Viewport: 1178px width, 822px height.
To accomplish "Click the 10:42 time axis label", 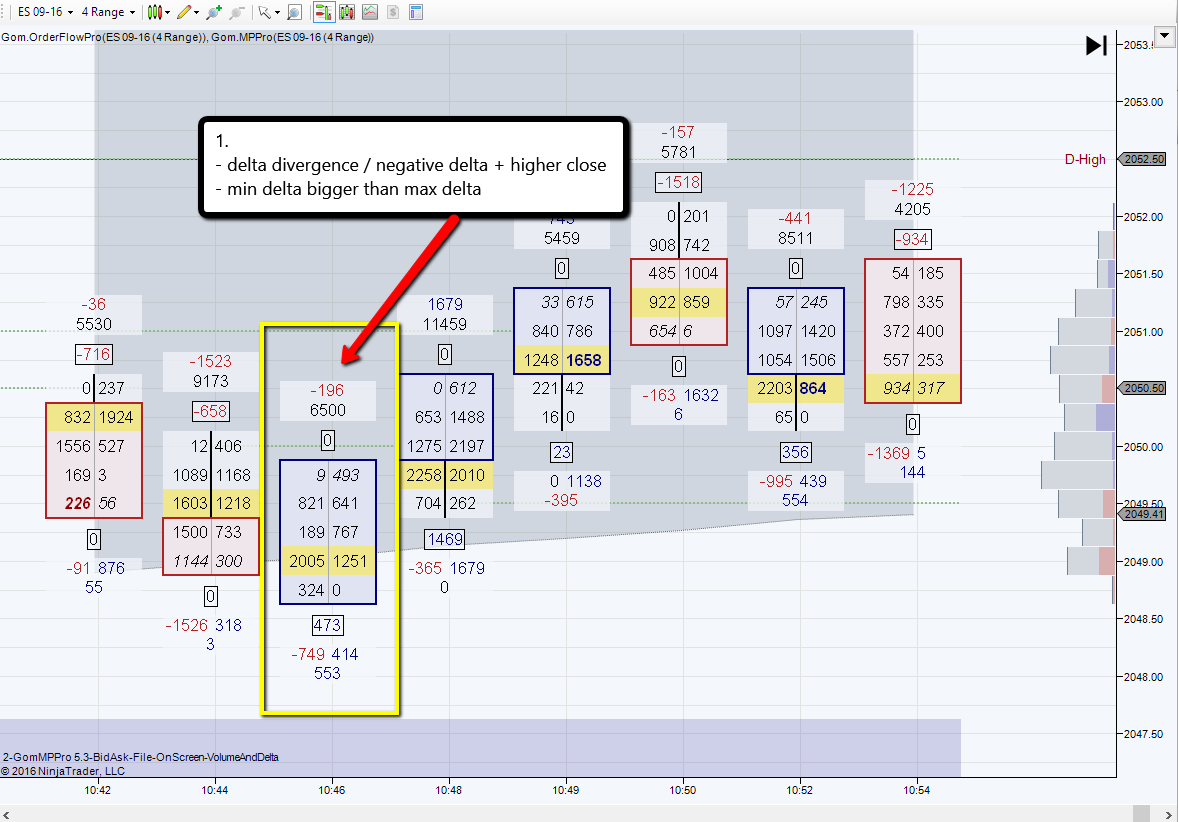I will 97,790.
